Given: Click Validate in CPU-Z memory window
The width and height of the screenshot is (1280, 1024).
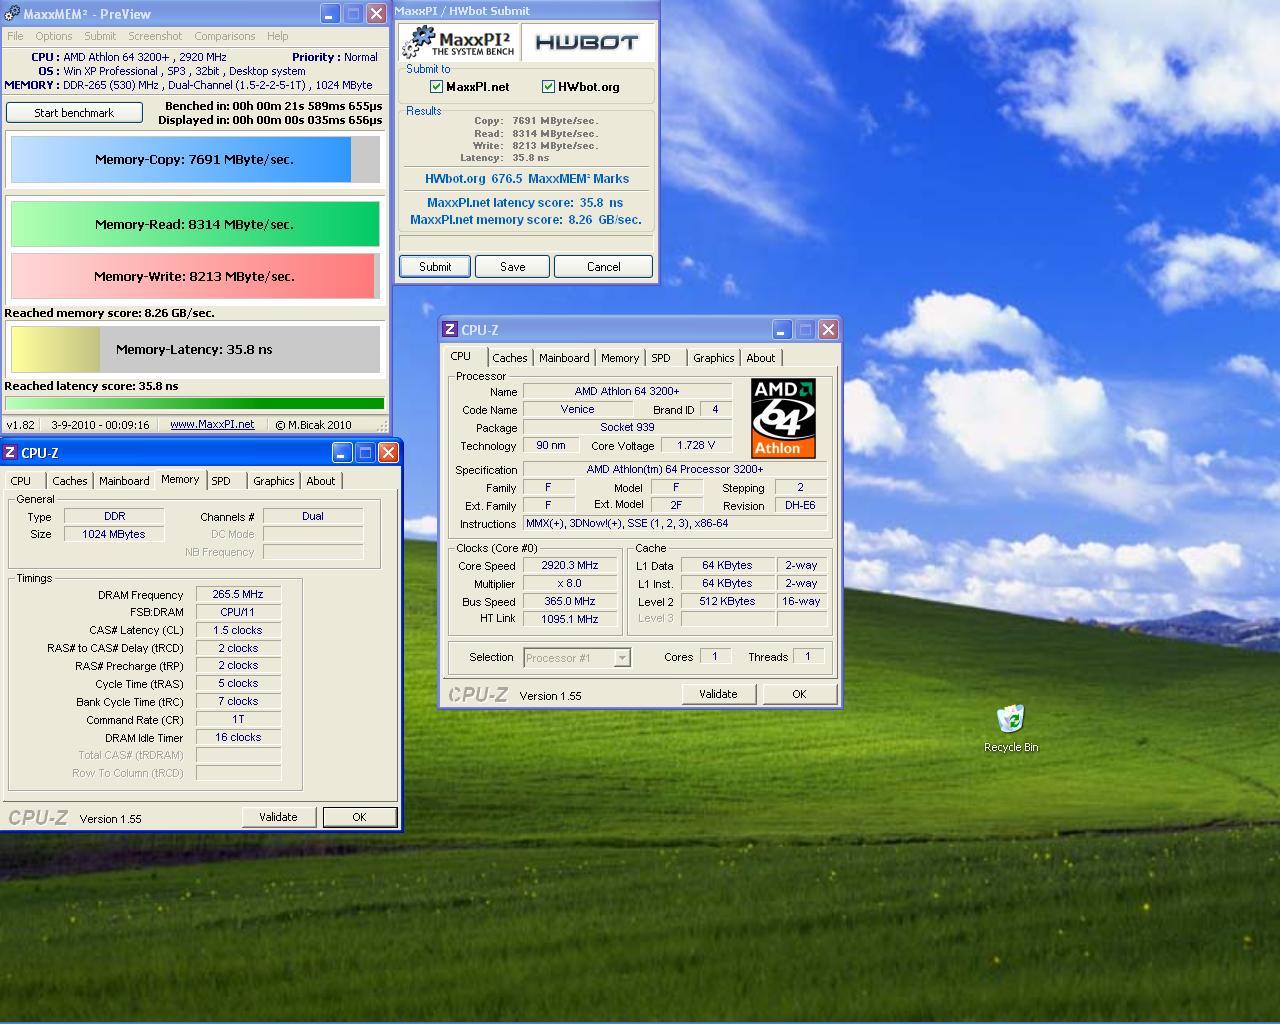Looking at the screenshot, I should [x=278, y=817].
